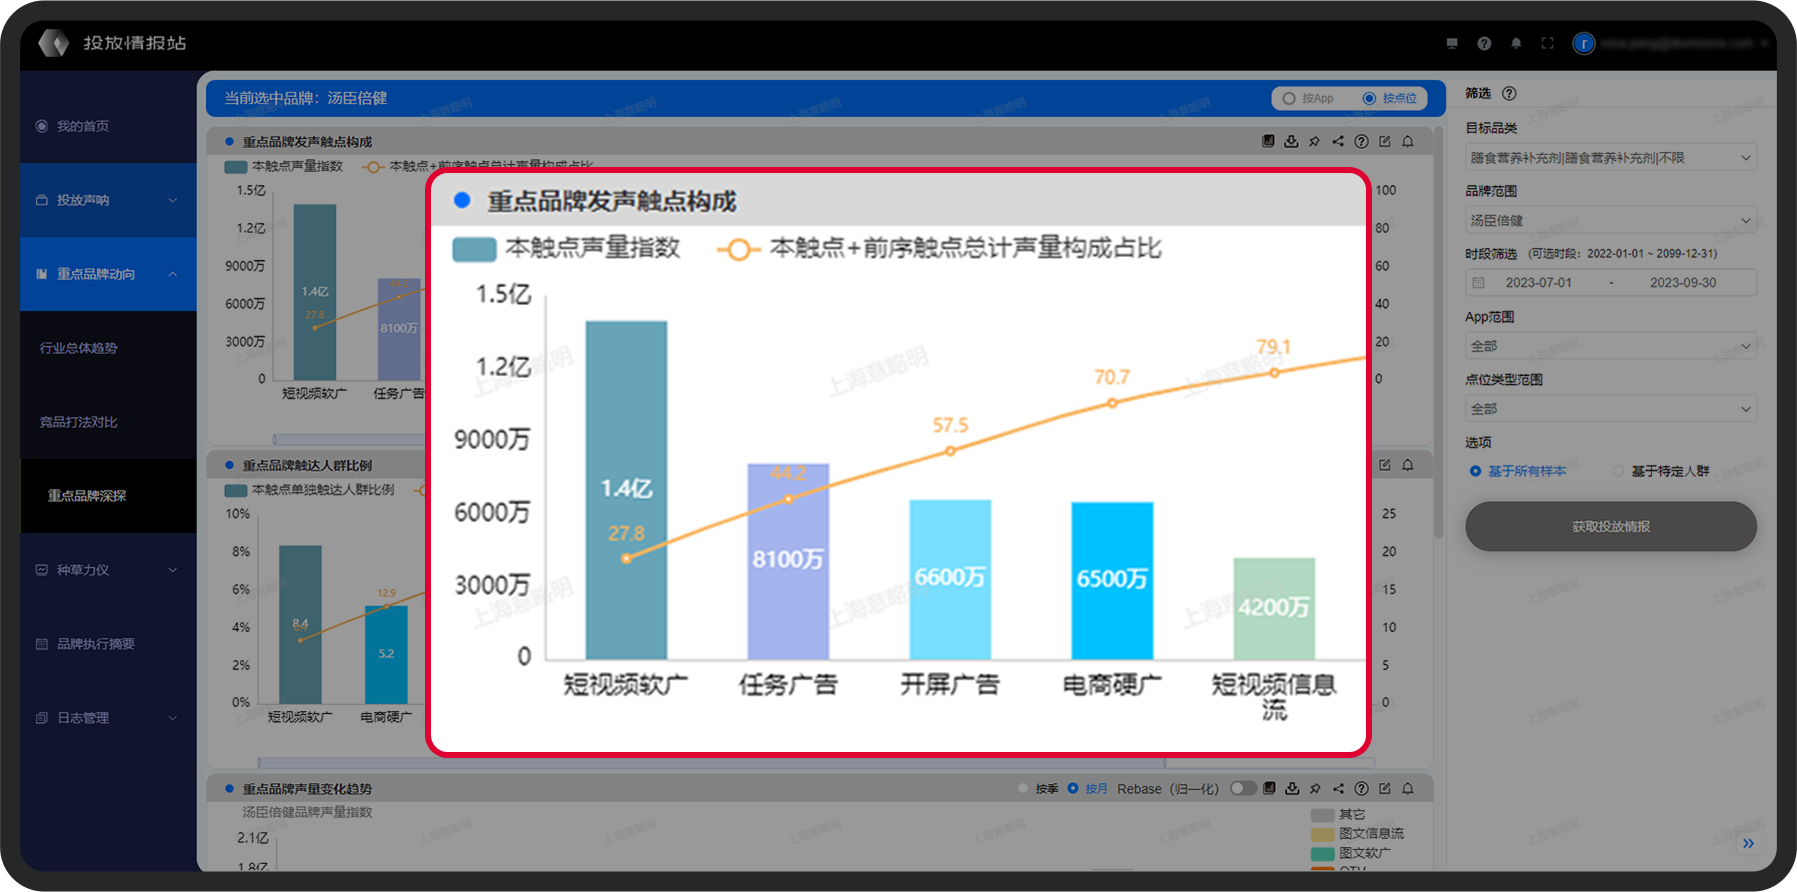
Task: Collapse the 重点品牌动向 sidebar menu
Action: [108, 274]
